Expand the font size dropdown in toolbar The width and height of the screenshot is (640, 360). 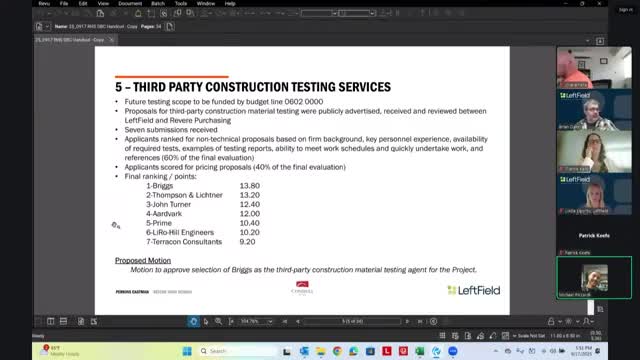pos(372,13)
